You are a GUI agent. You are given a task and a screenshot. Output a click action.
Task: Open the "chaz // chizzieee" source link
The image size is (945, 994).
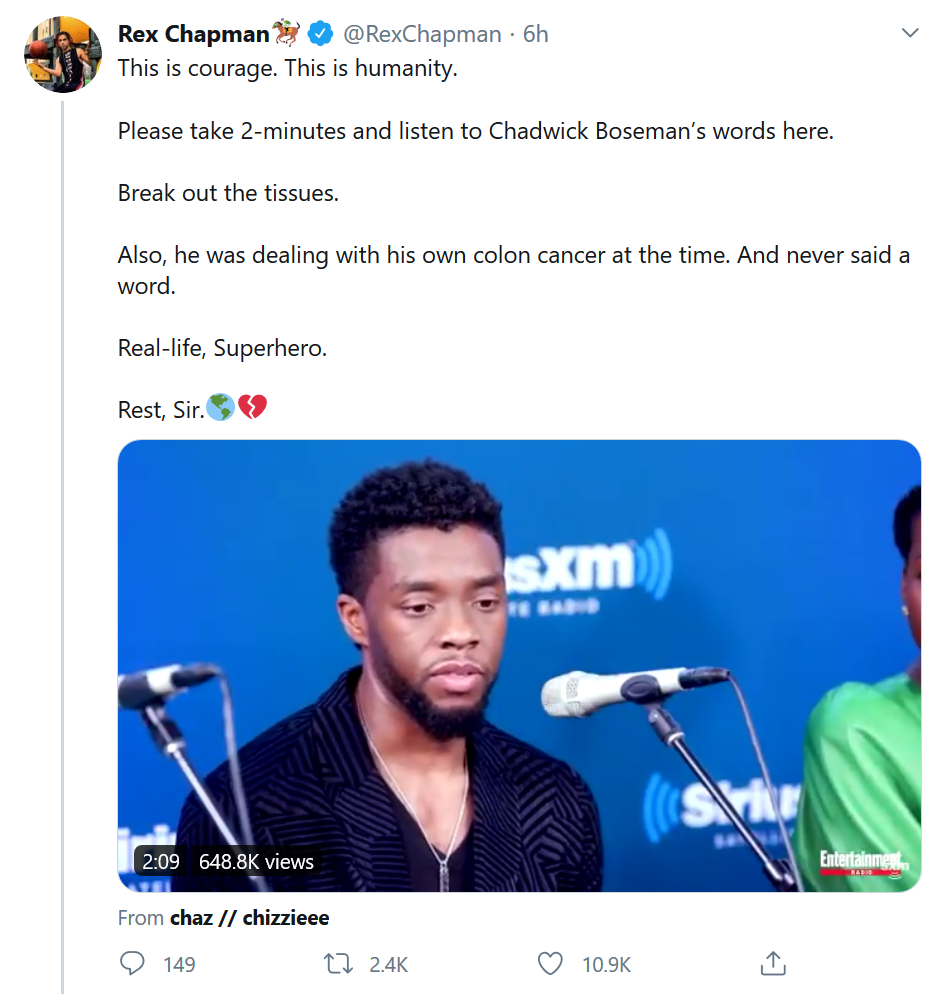click(x=249, y=917)
